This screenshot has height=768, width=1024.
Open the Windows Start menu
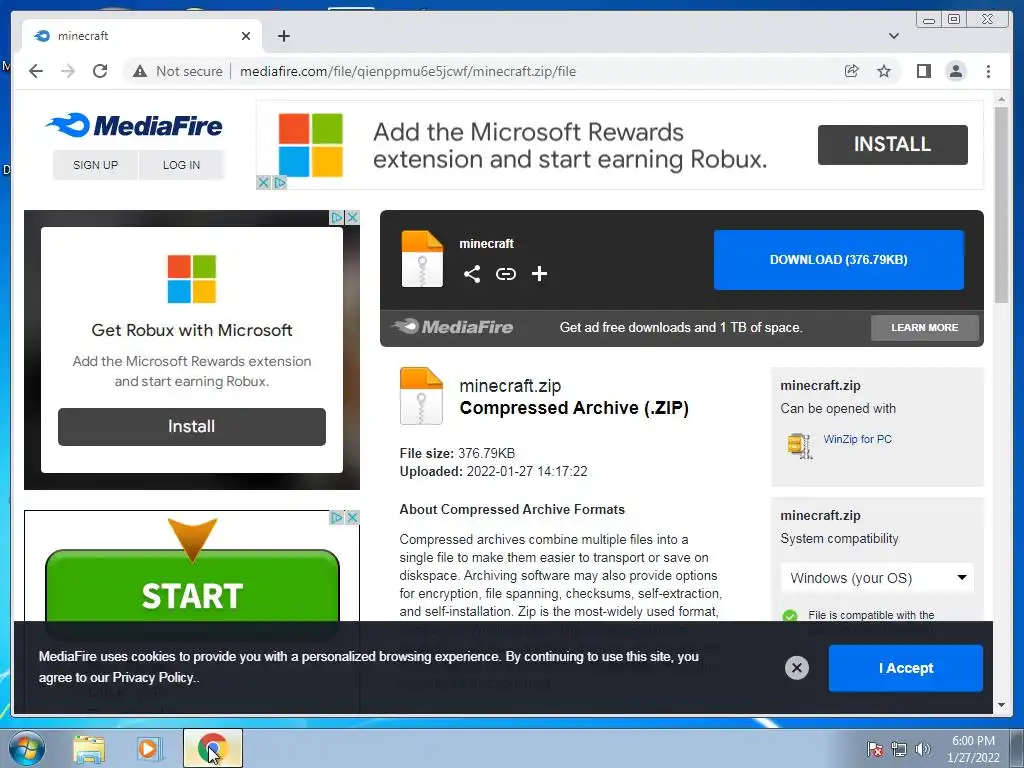pyautogui.click(x=26, y=748)
